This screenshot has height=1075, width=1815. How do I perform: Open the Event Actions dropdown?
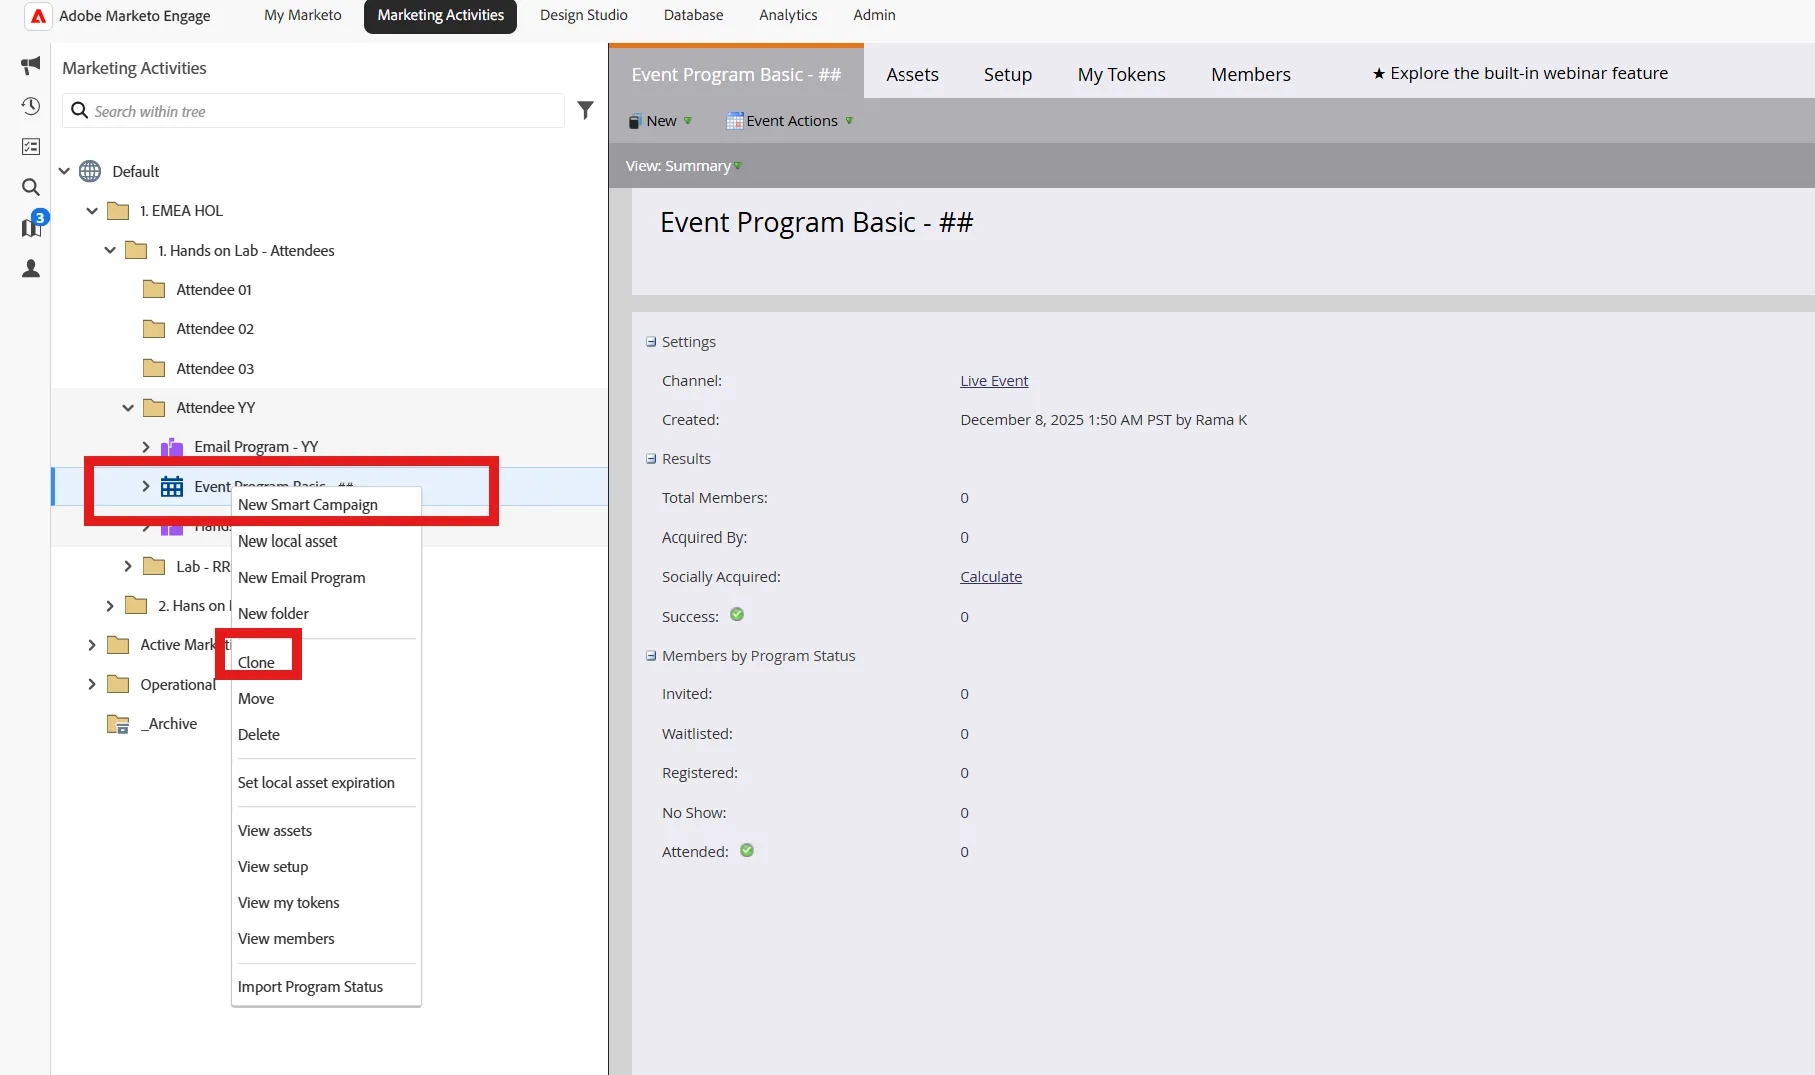790,121
